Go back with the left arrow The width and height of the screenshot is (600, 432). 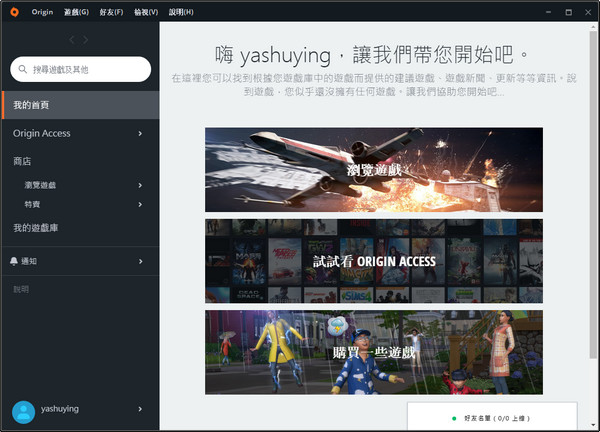tap(70, 39)
